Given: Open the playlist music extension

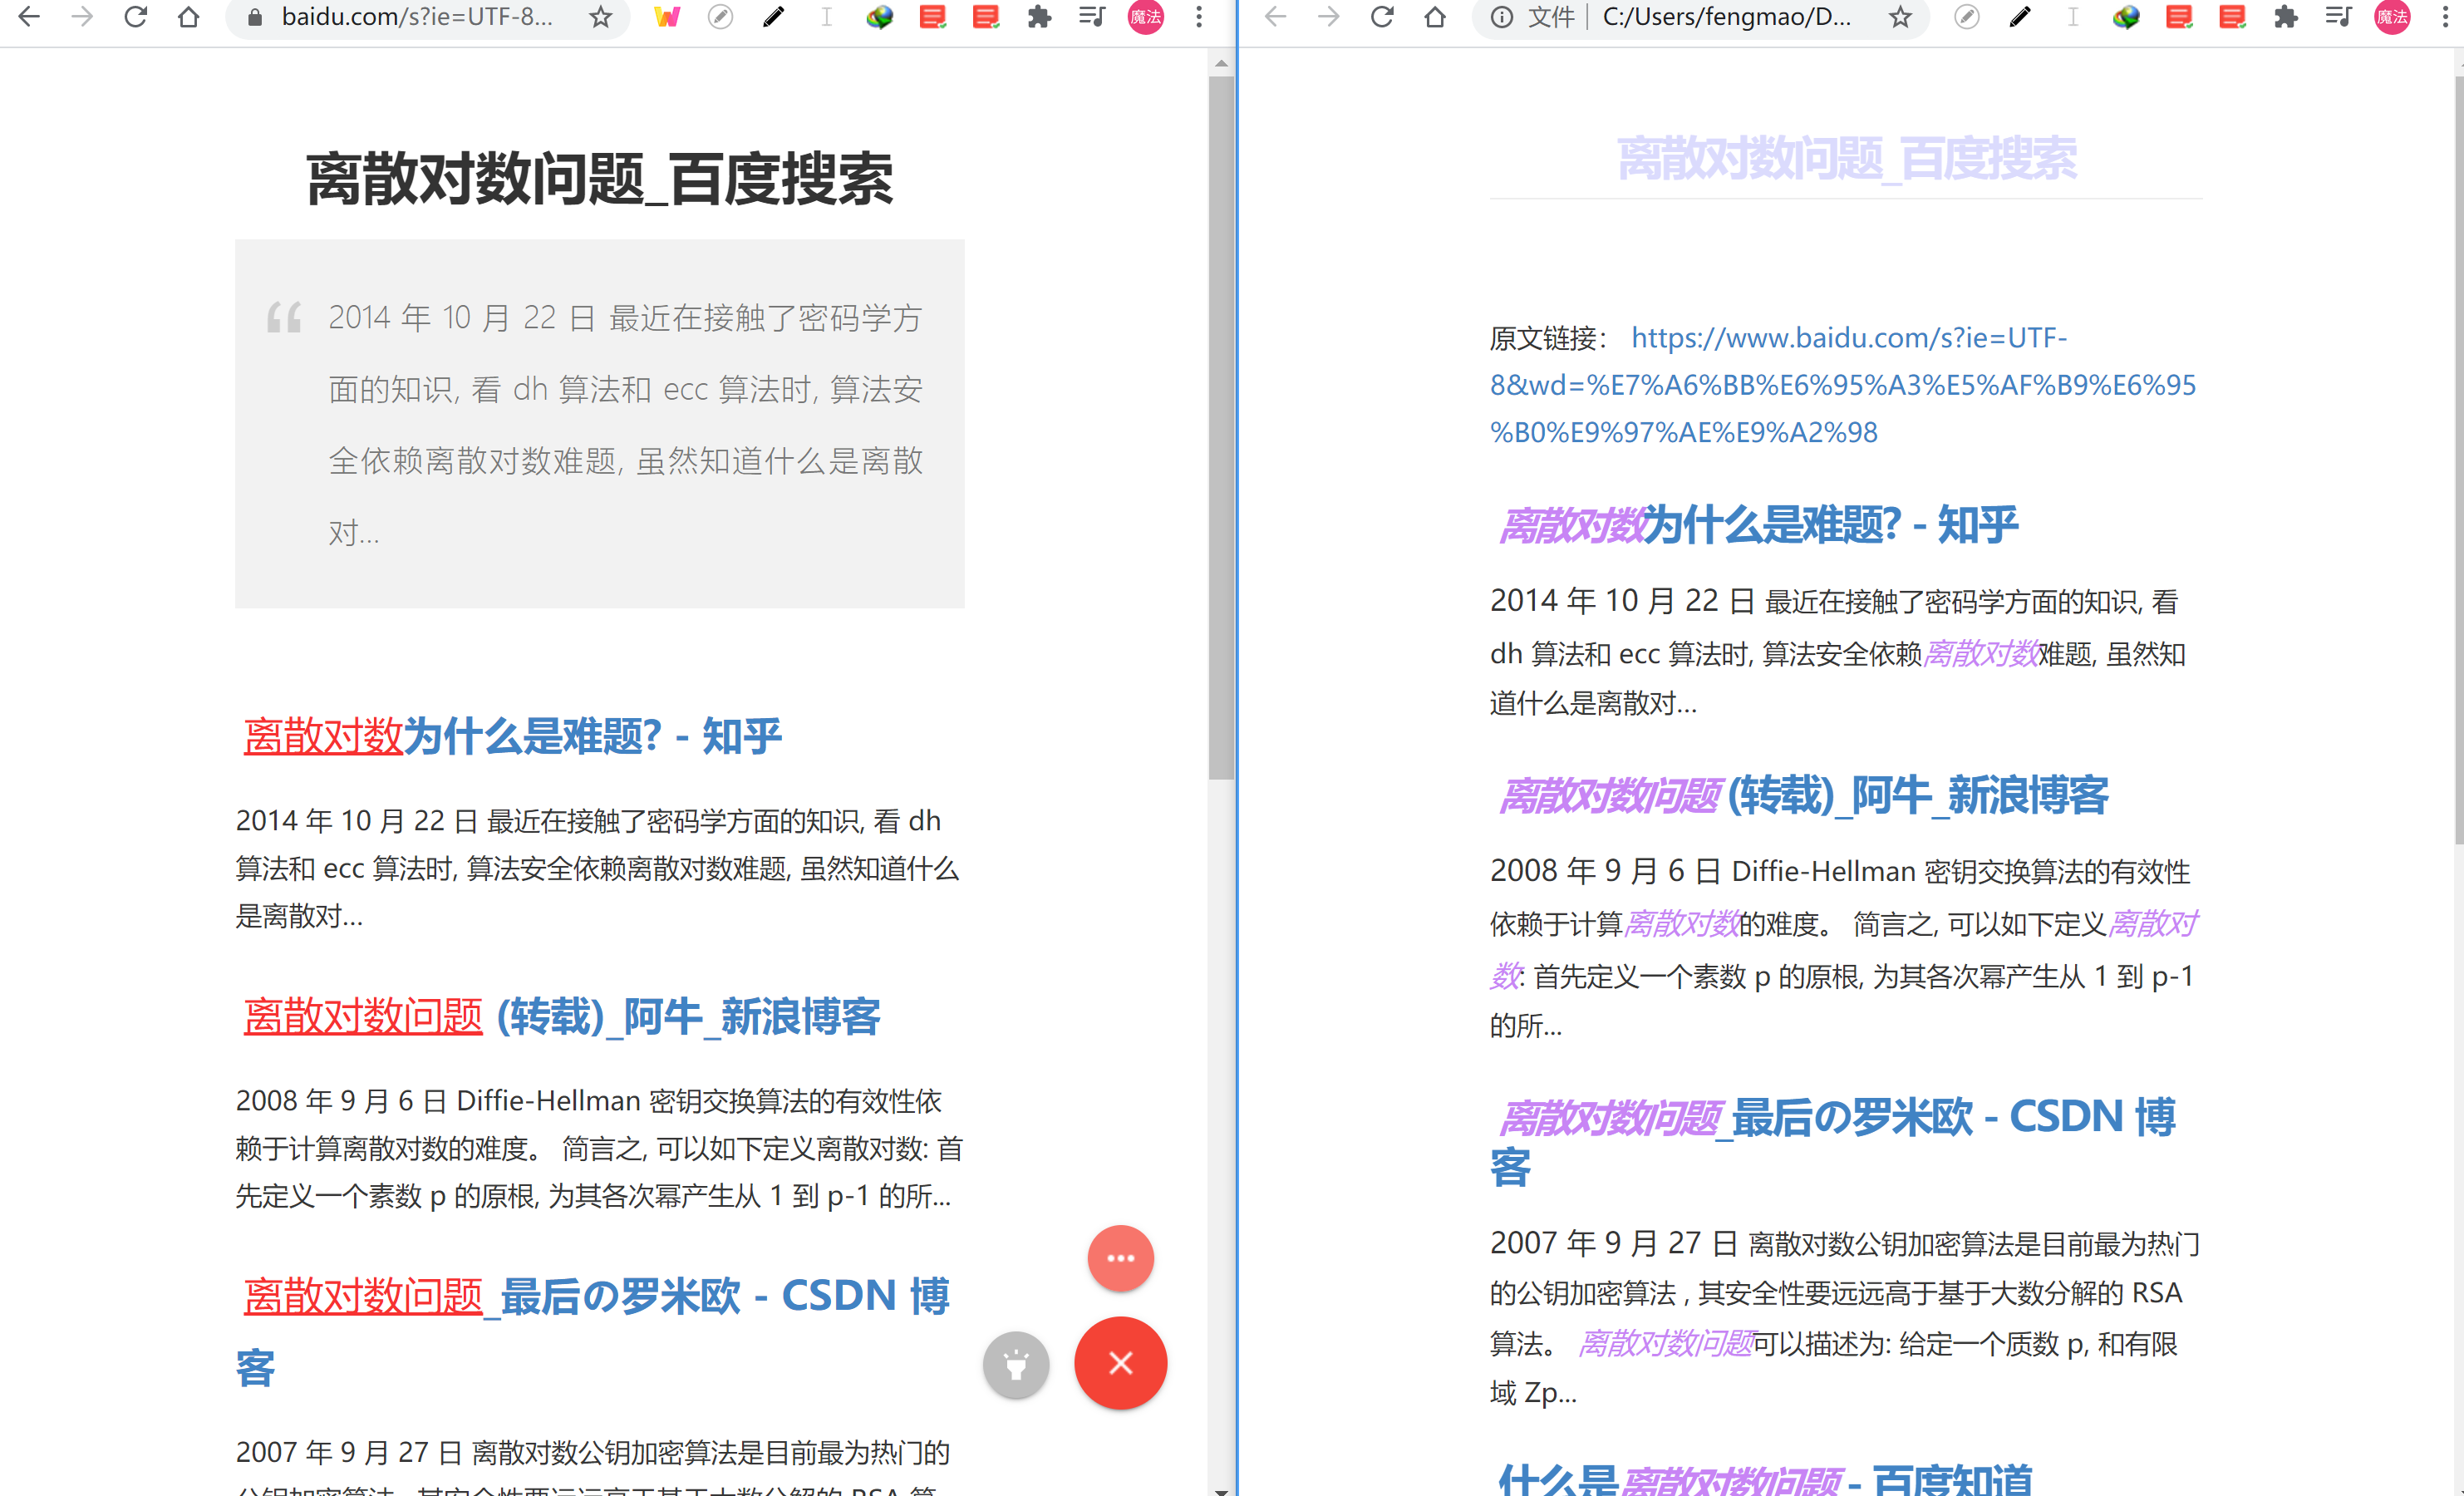Looking at the screenshot, I should [1091, 17].
